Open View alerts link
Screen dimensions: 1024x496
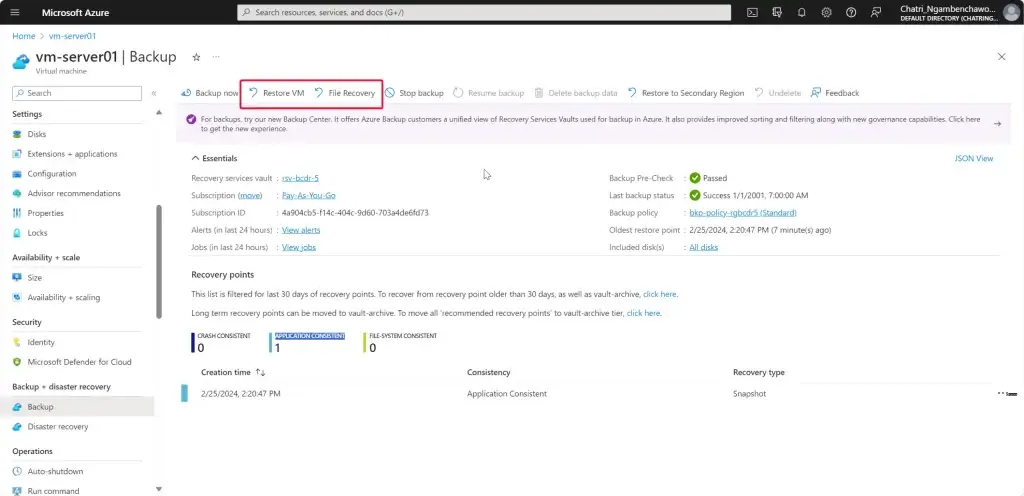click(x=301, y=230)
